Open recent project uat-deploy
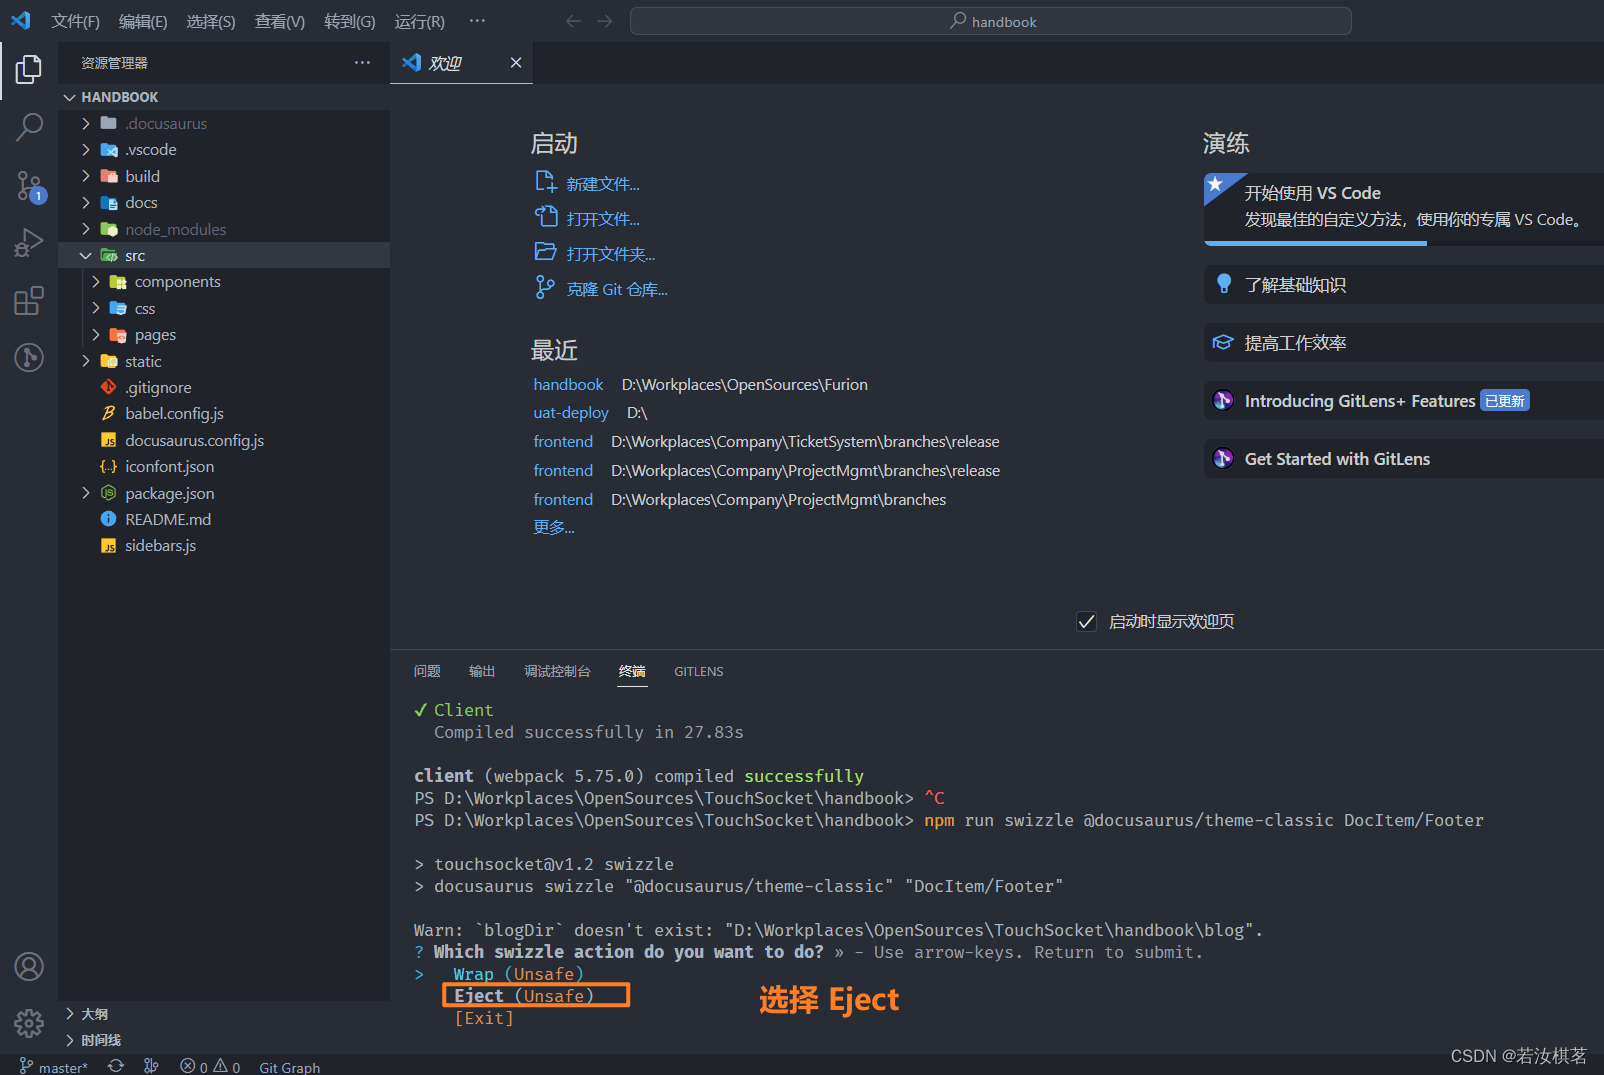 pyautogui.click(x=570, y=412)
